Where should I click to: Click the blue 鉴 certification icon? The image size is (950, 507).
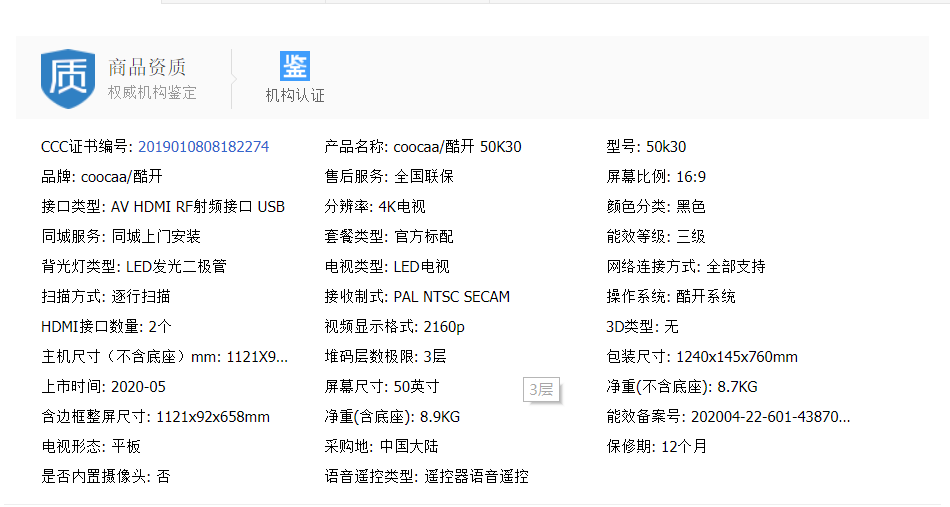point(294,66)
